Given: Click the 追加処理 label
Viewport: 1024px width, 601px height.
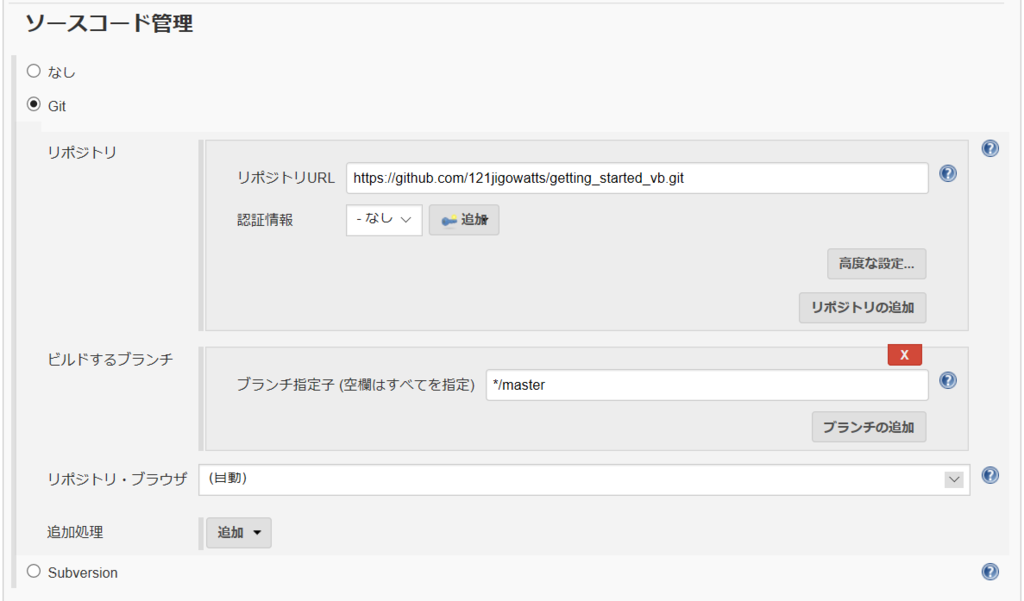Looking at the screenshot, I should pos(75,532).
